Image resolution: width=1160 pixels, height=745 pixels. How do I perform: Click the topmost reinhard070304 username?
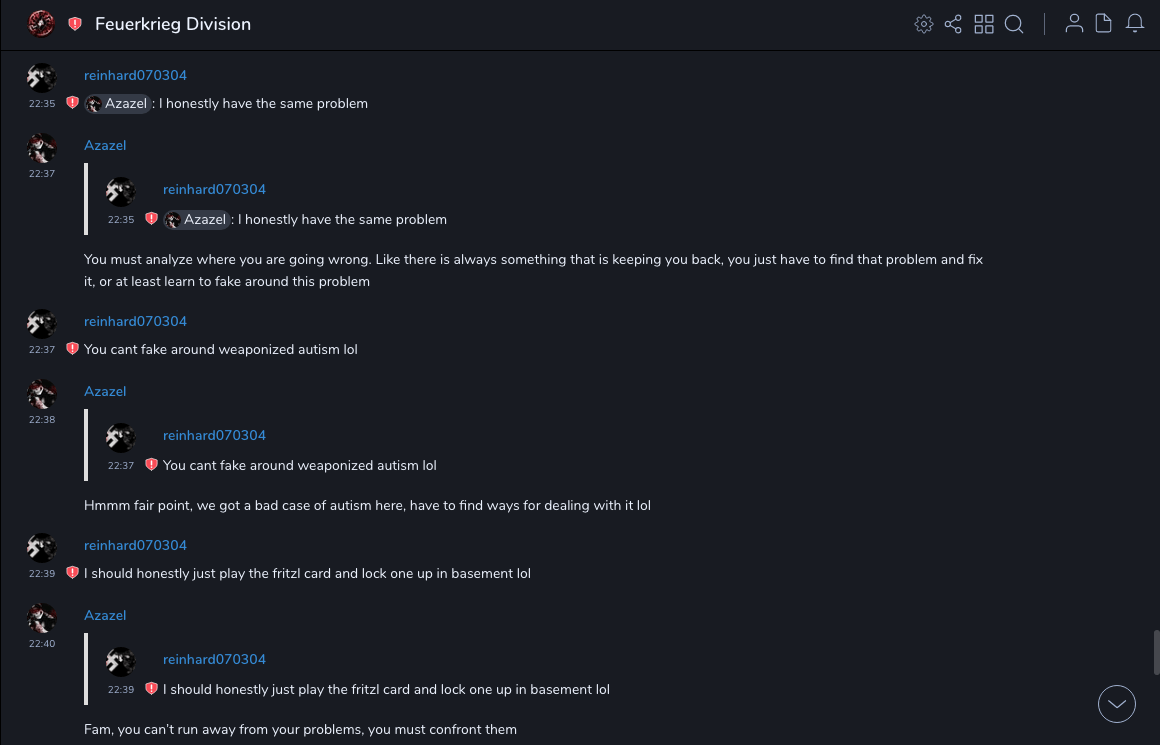(135, 76)
